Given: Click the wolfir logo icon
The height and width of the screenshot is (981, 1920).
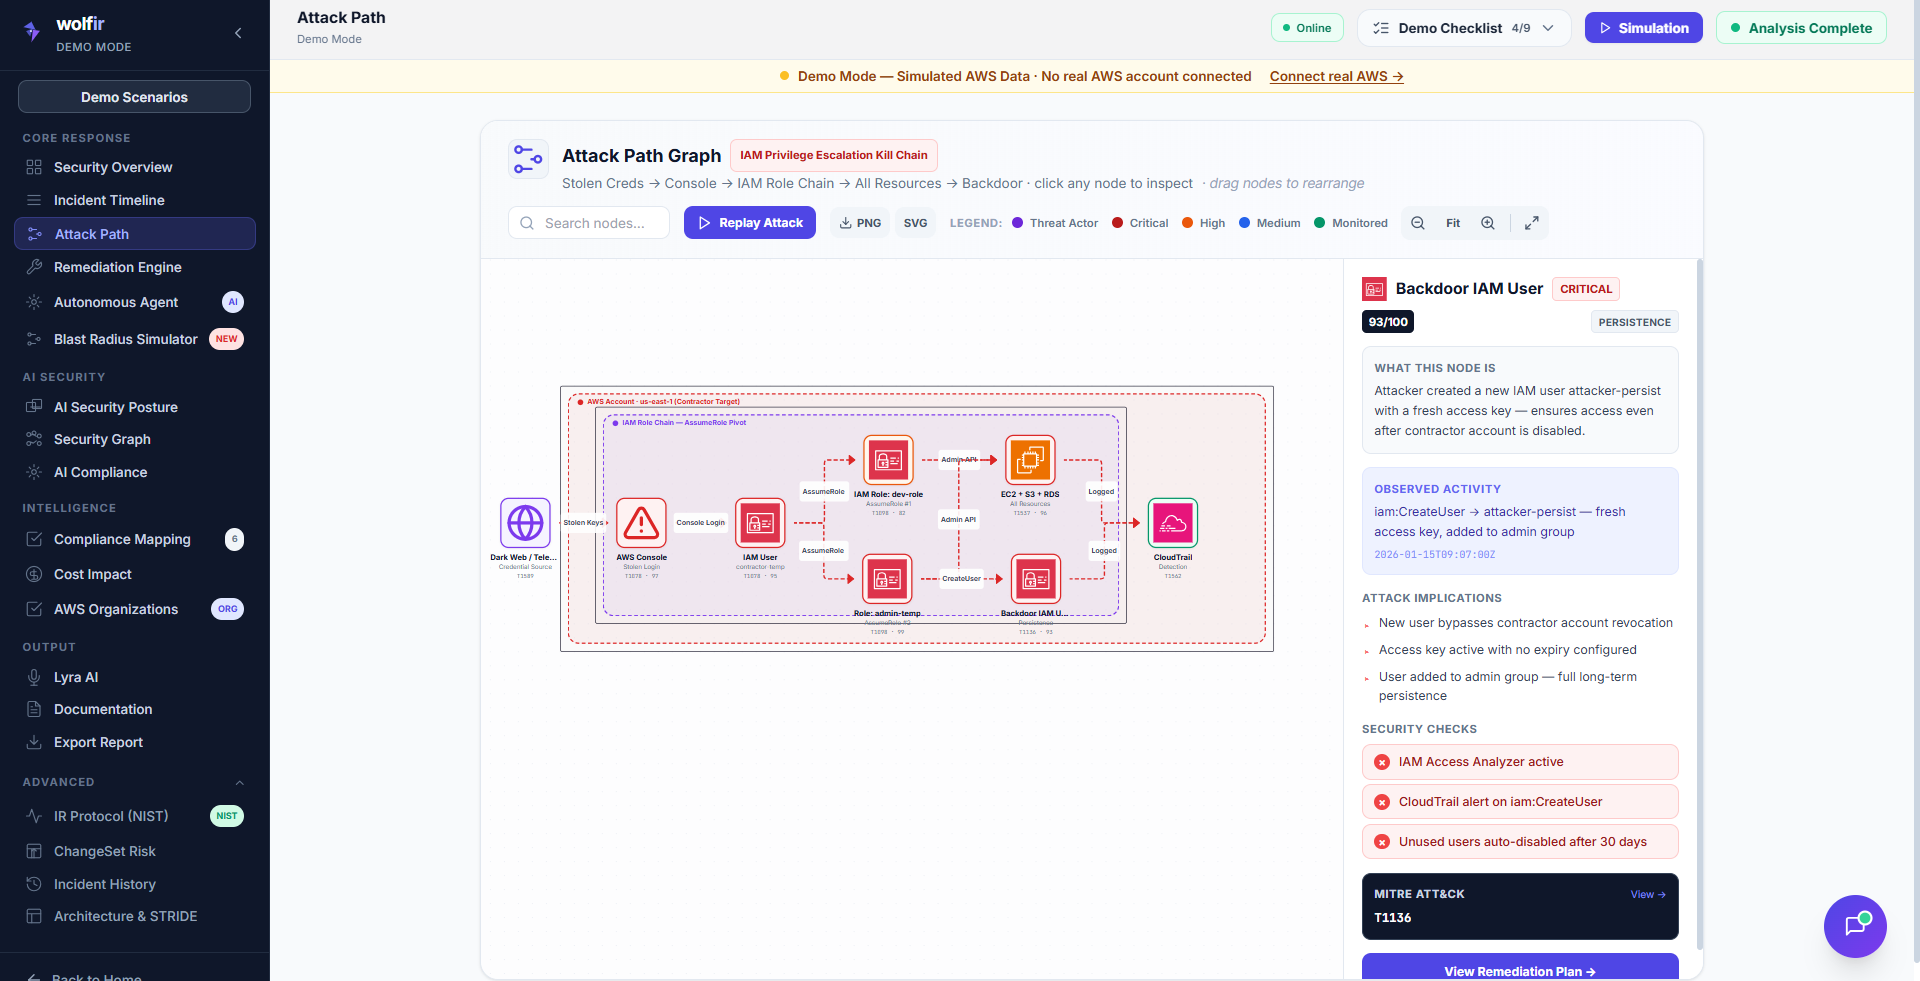Looking at the screenshot, I should [x=33, y=32].
